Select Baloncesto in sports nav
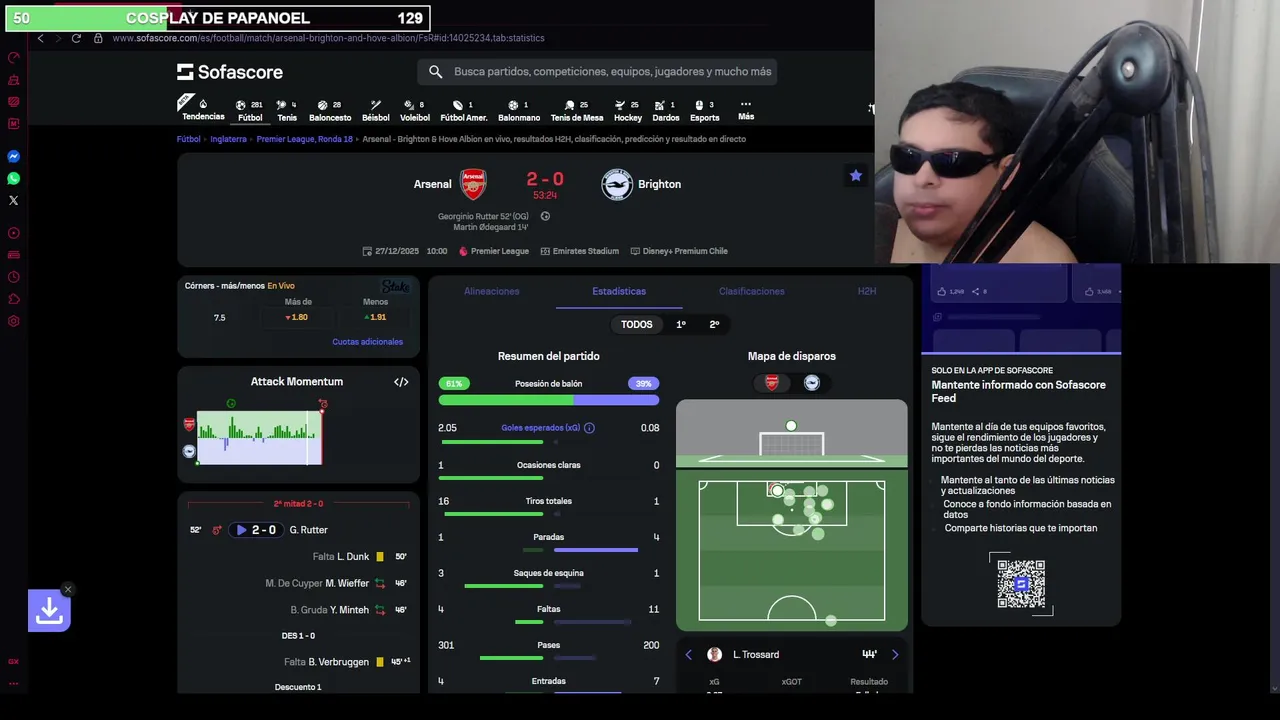The width and height of the screenshot is (1280, 720). (x=330, y=111)
